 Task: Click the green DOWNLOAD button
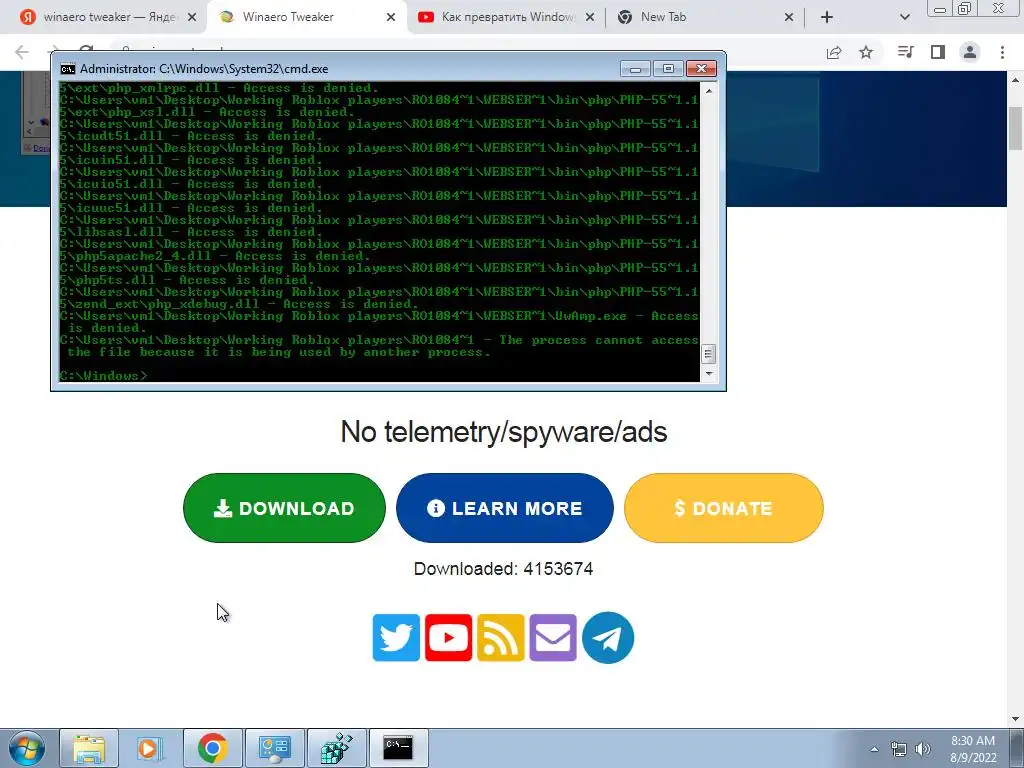point(284,508)
